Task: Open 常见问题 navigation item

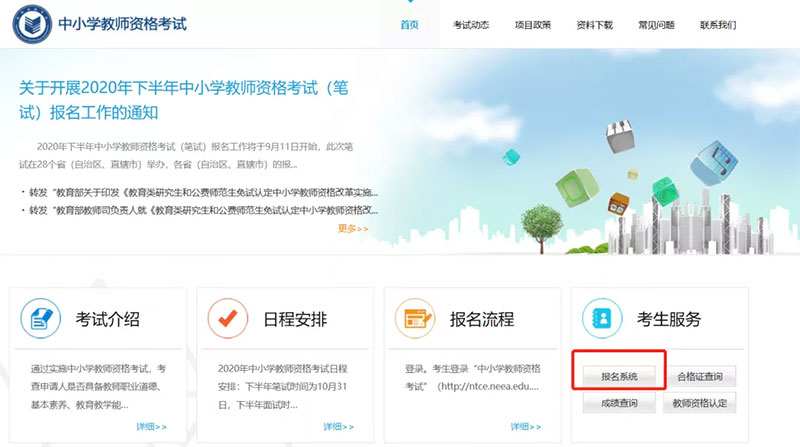Action: pyautogui.click(x=656, y=25)
